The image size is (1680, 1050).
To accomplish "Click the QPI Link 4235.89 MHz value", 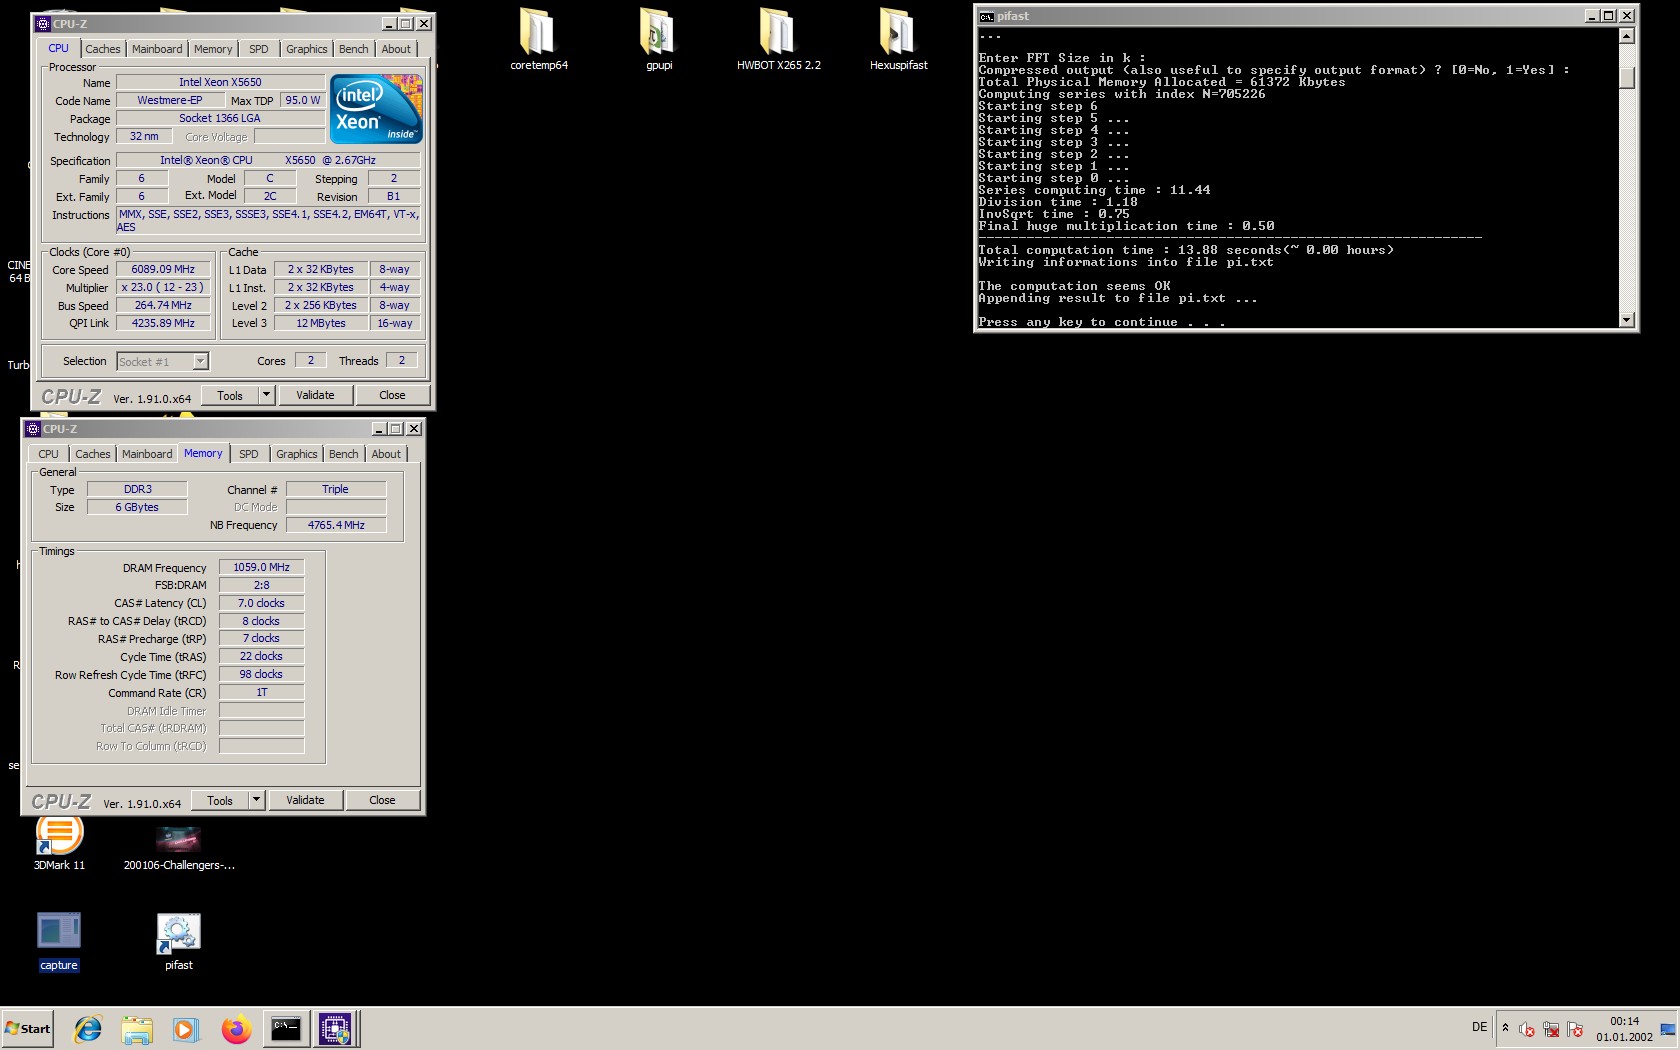I will point(163,323).
